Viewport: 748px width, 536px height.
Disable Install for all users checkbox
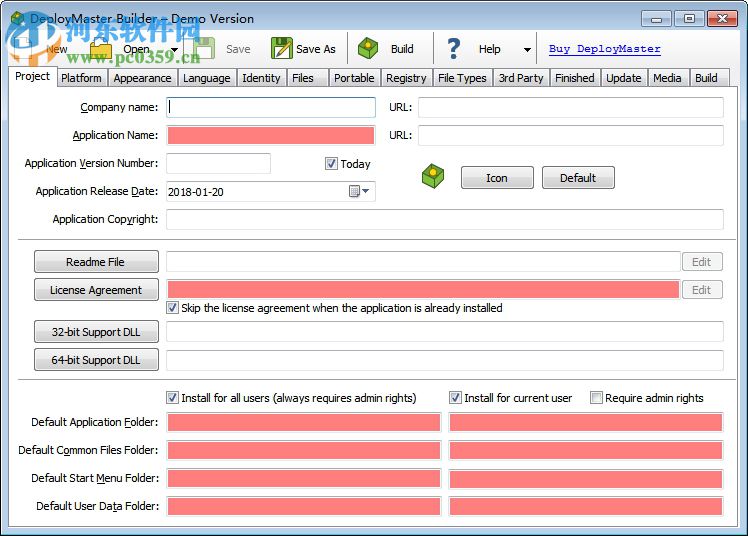tap(173, 398)
